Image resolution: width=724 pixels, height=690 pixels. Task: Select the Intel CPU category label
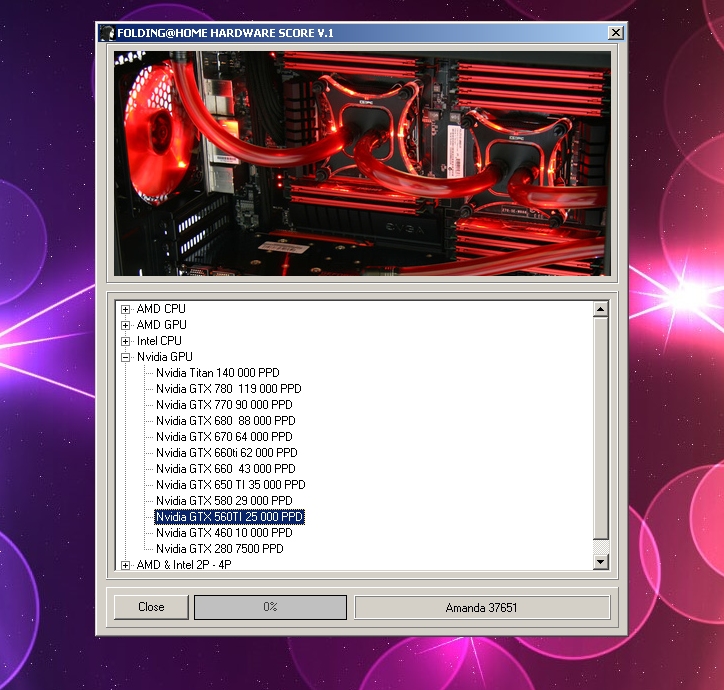159,341
